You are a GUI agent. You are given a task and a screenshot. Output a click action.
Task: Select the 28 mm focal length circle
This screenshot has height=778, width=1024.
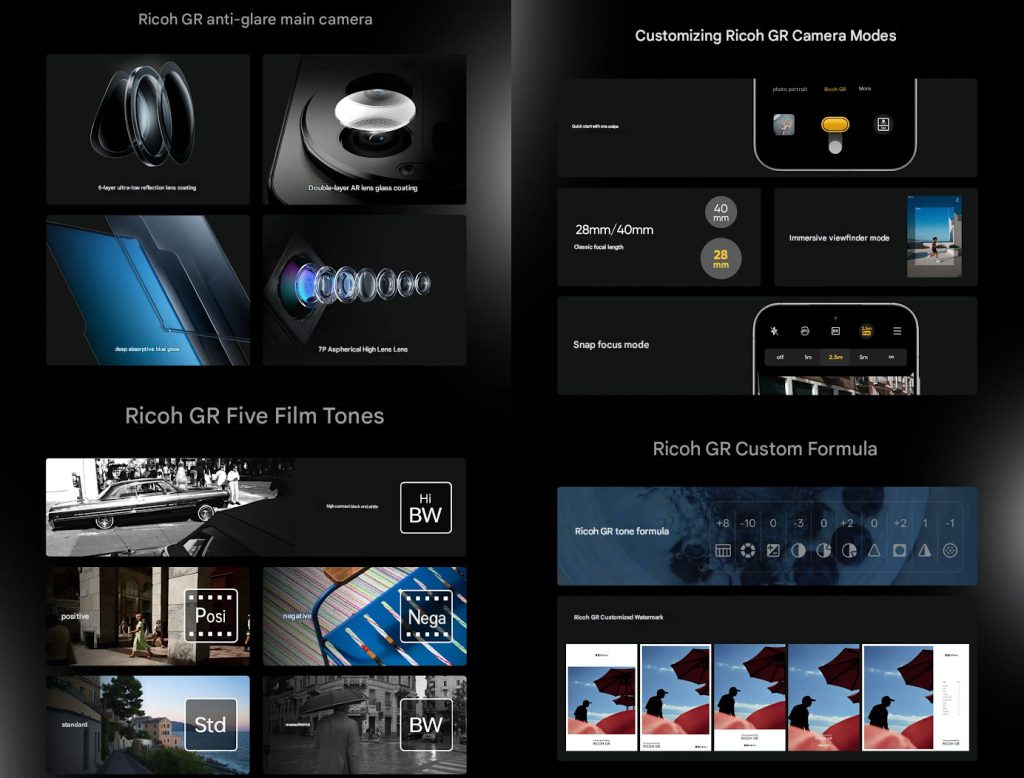(720, 259)
